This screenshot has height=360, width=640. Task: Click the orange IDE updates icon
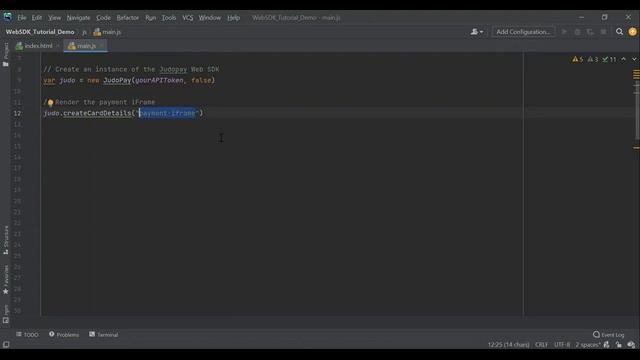(x=633, y=32)
